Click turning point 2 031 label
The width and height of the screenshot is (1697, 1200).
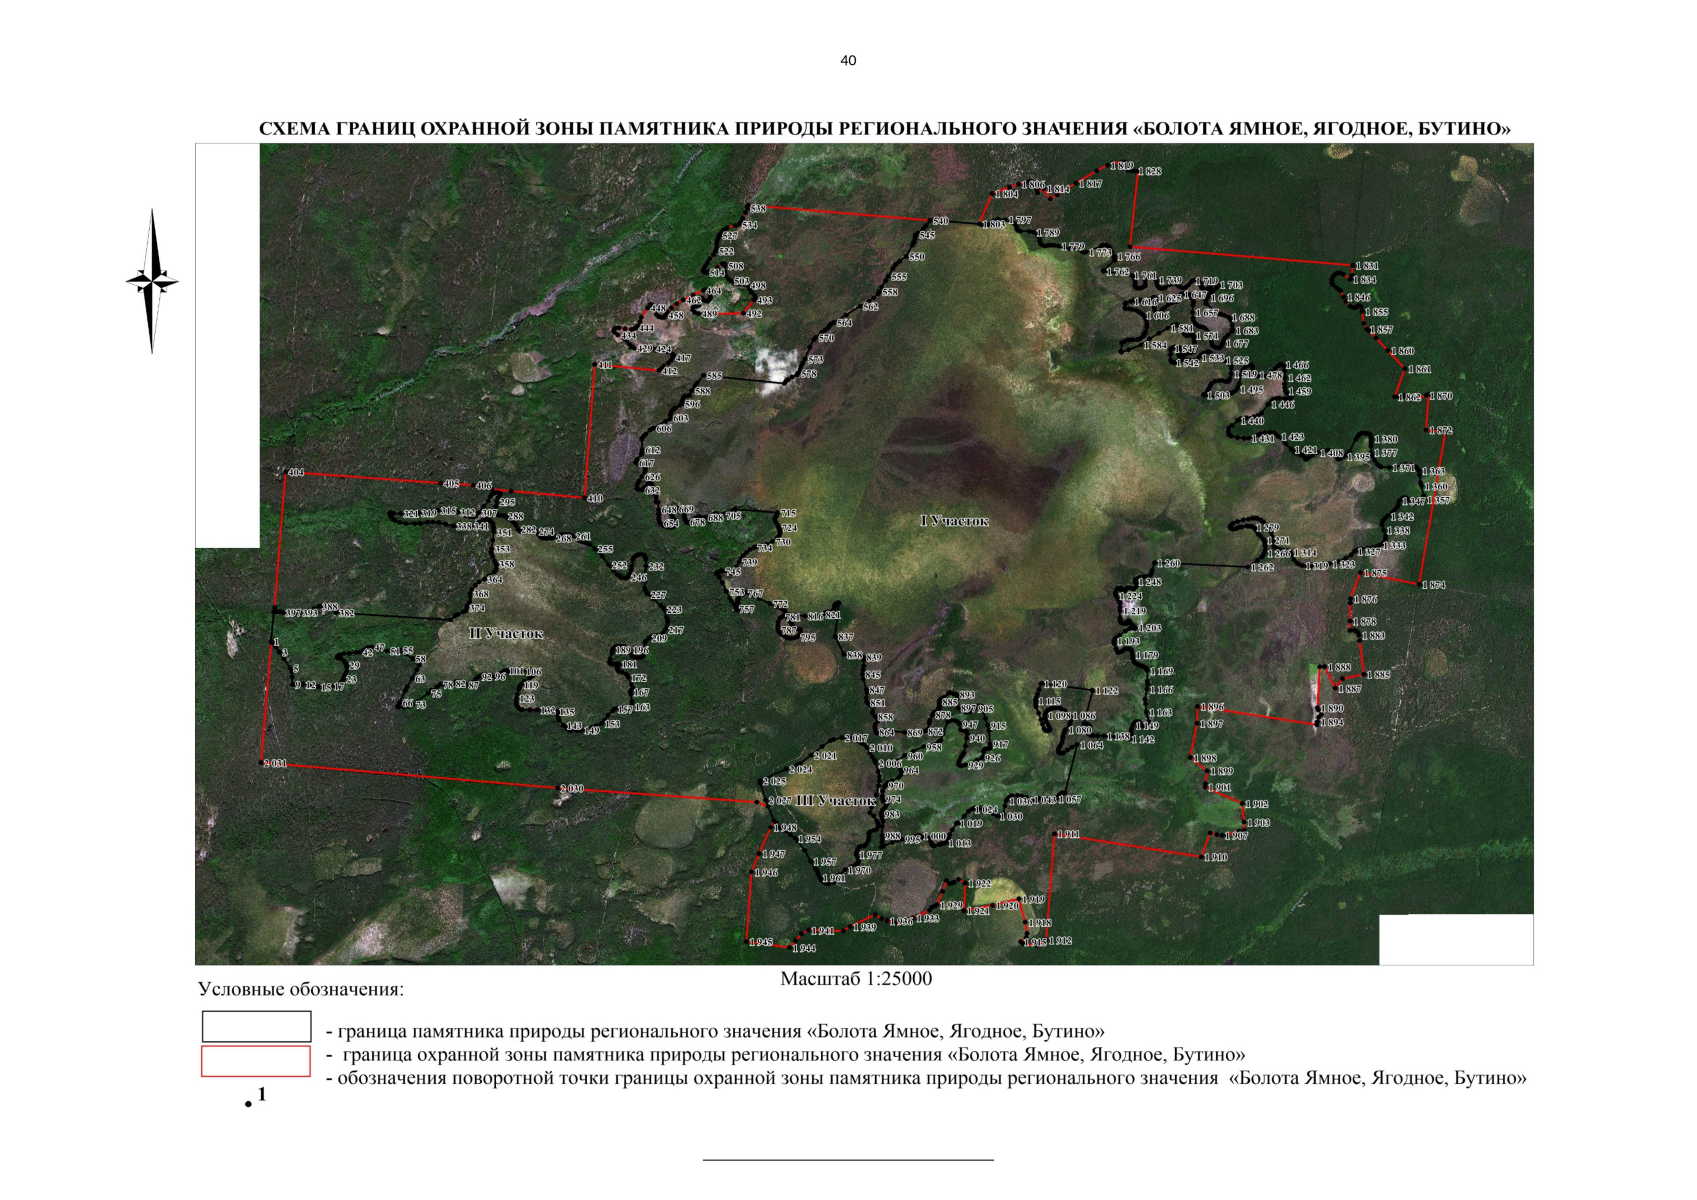[275, 763]
